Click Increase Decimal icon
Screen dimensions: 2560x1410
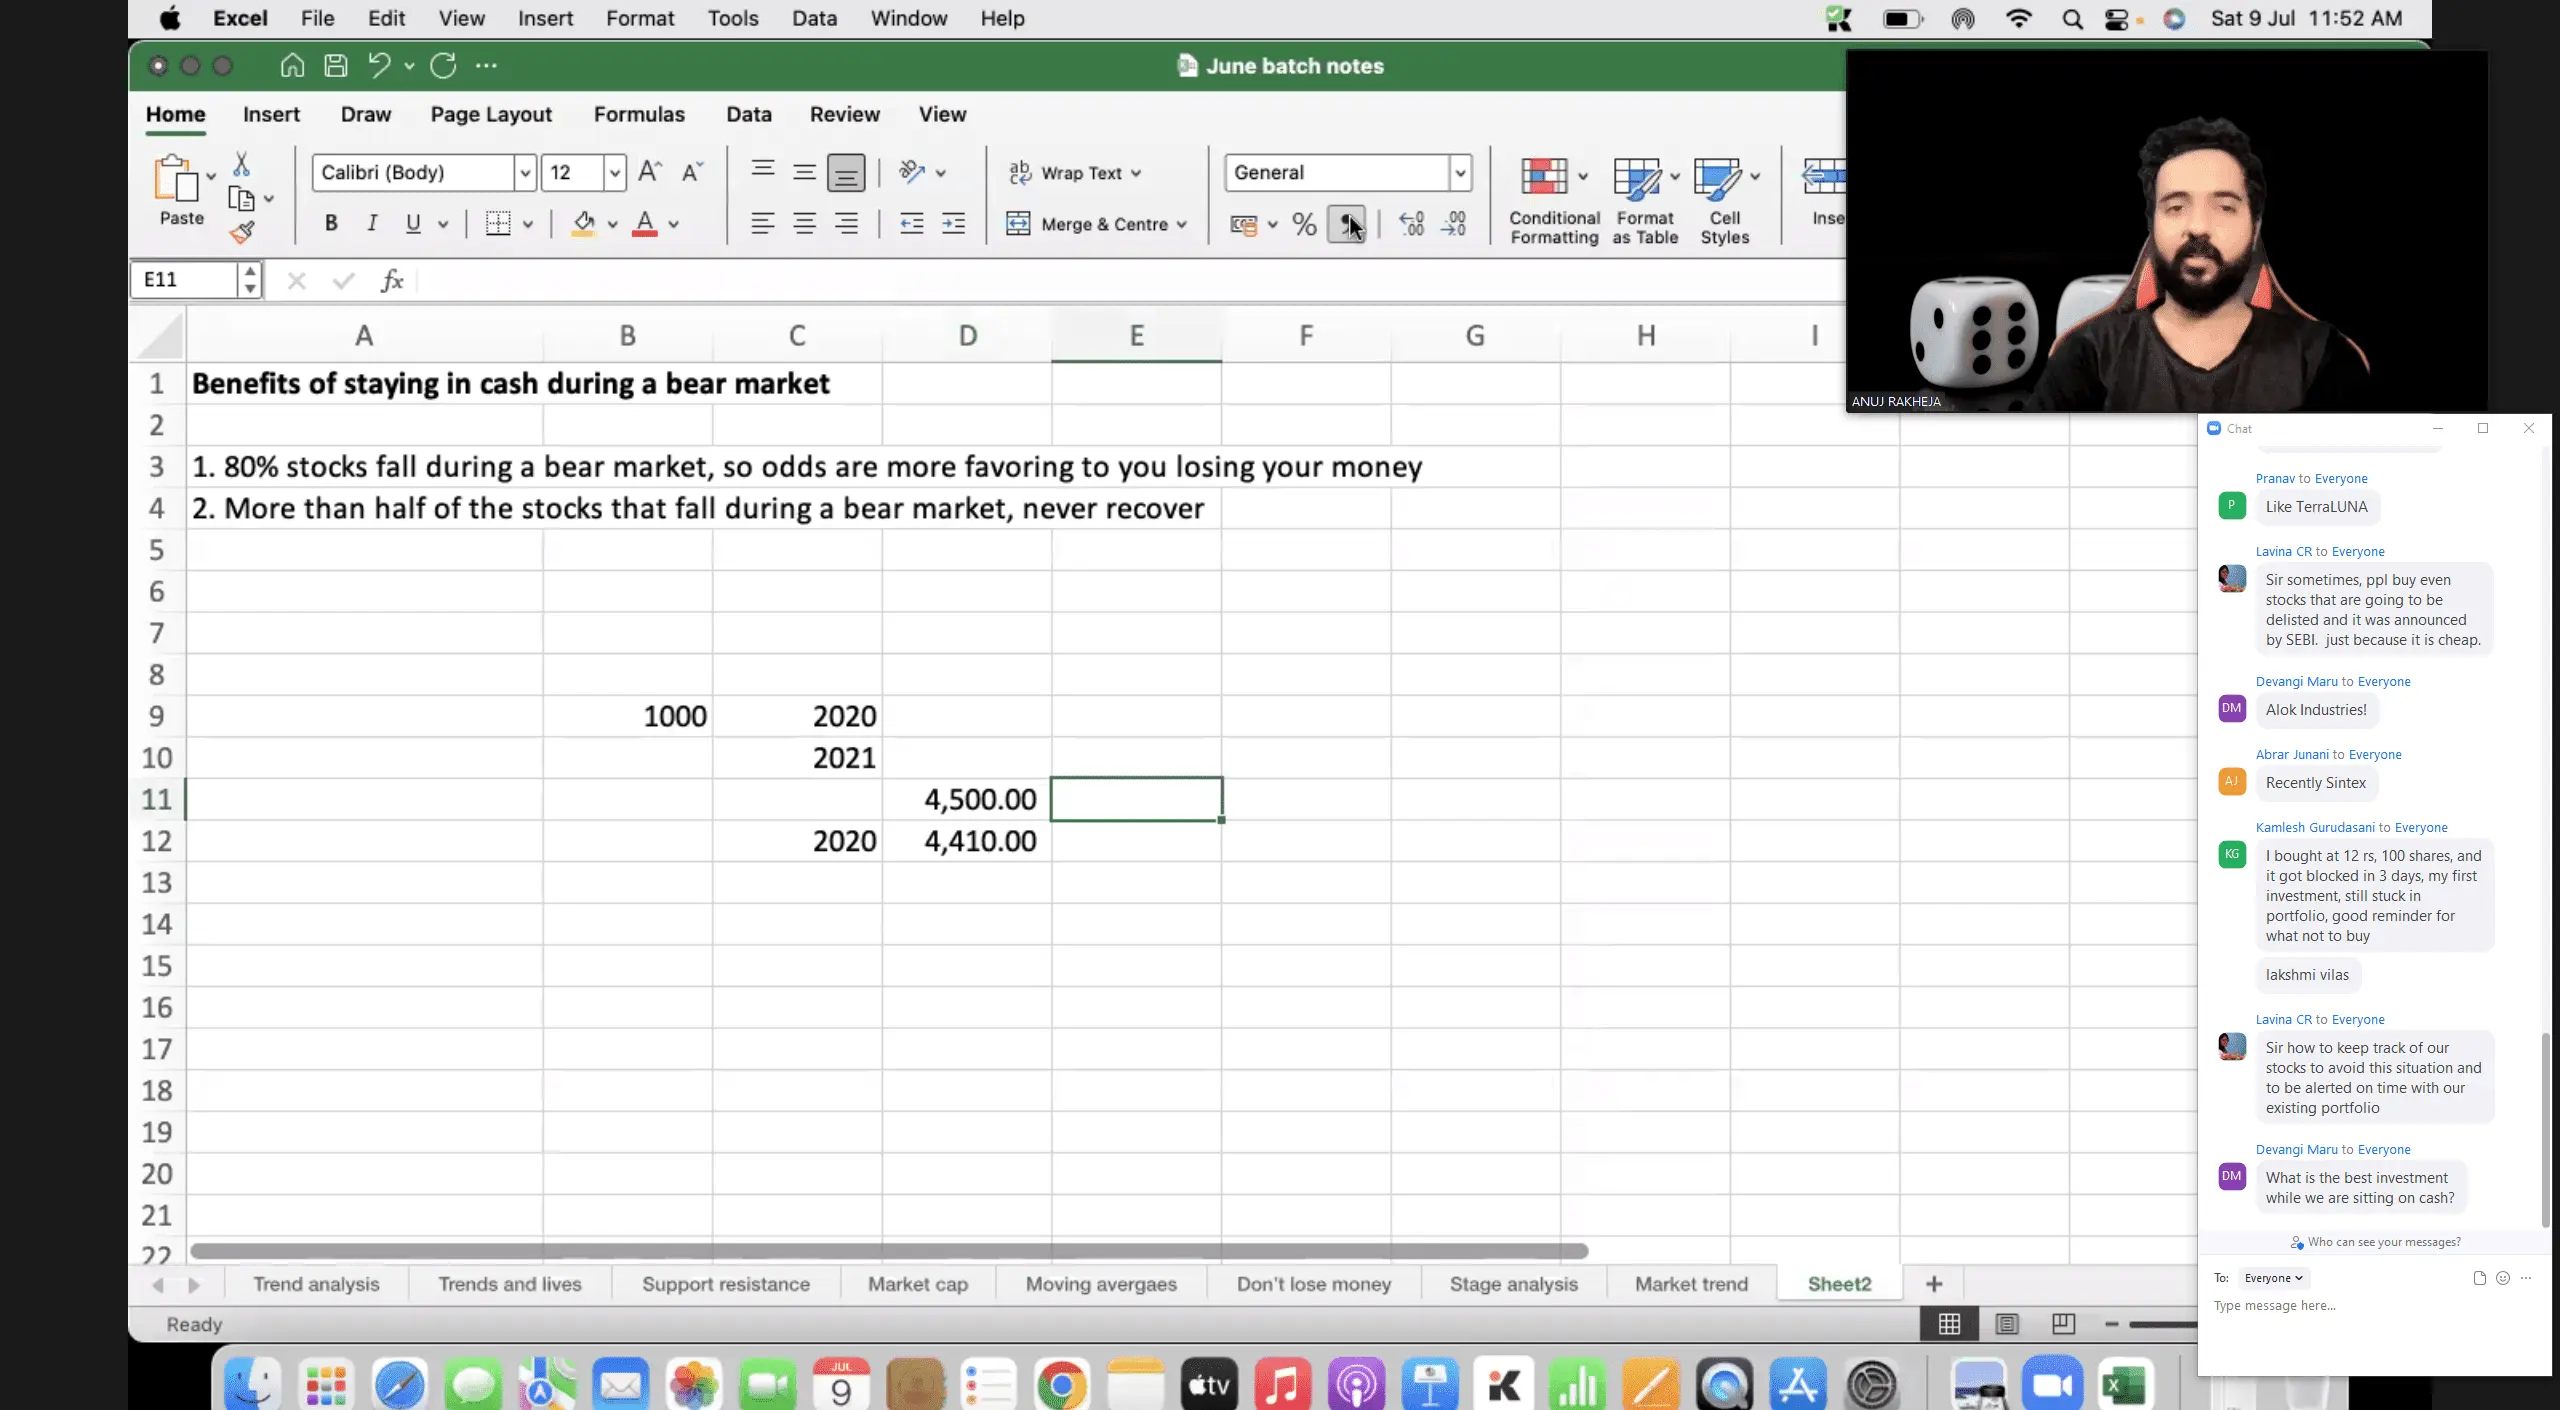1411,224
